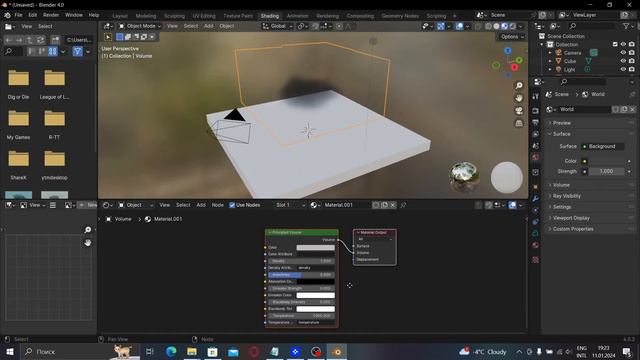
Task: Select solid viewport shading mode icon
Action: pyautogui.click(x=496, y=26)
